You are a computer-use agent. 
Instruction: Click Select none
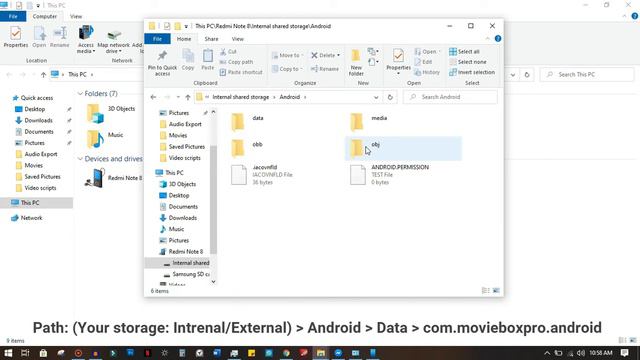click(x=468, y=62)
